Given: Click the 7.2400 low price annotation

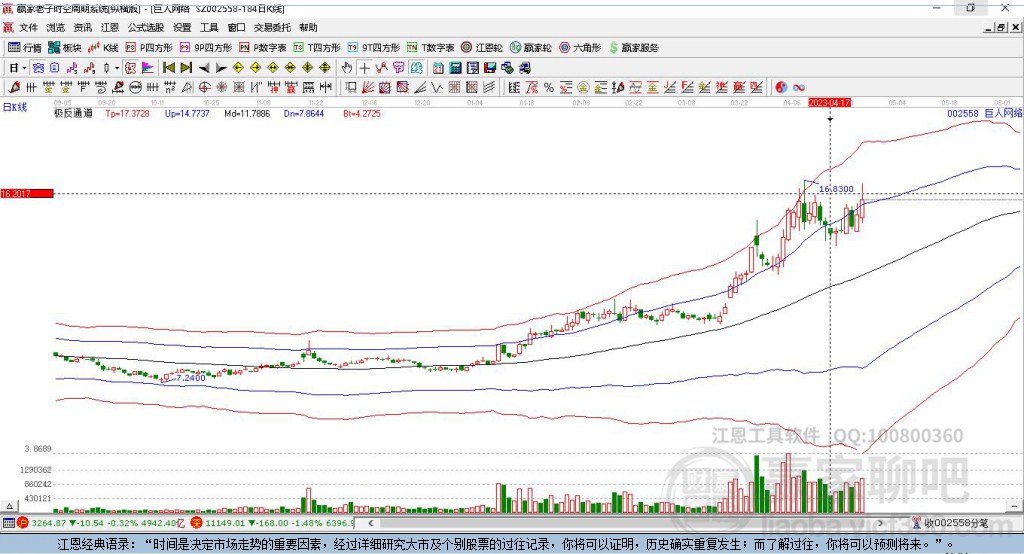Looking at the screenshot, I should pos(191,378).
